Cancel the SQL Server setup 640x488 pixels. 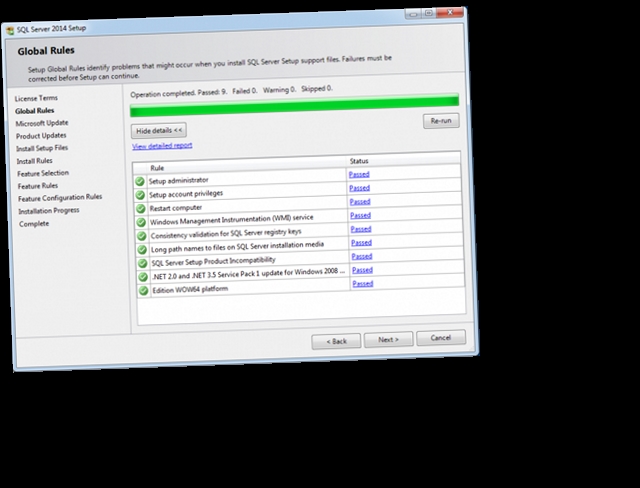click(441, 338)
